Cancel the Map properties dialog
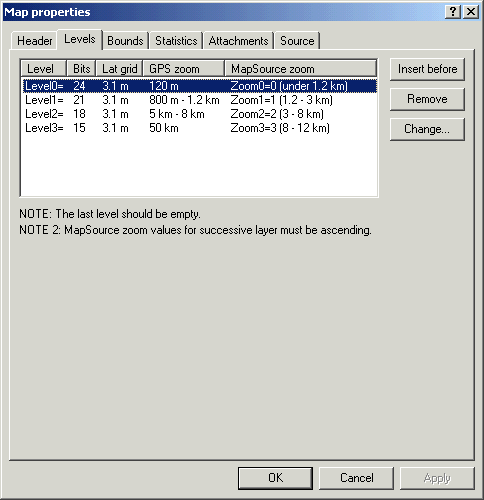484x500 pixels. click(x=356, y=478)
